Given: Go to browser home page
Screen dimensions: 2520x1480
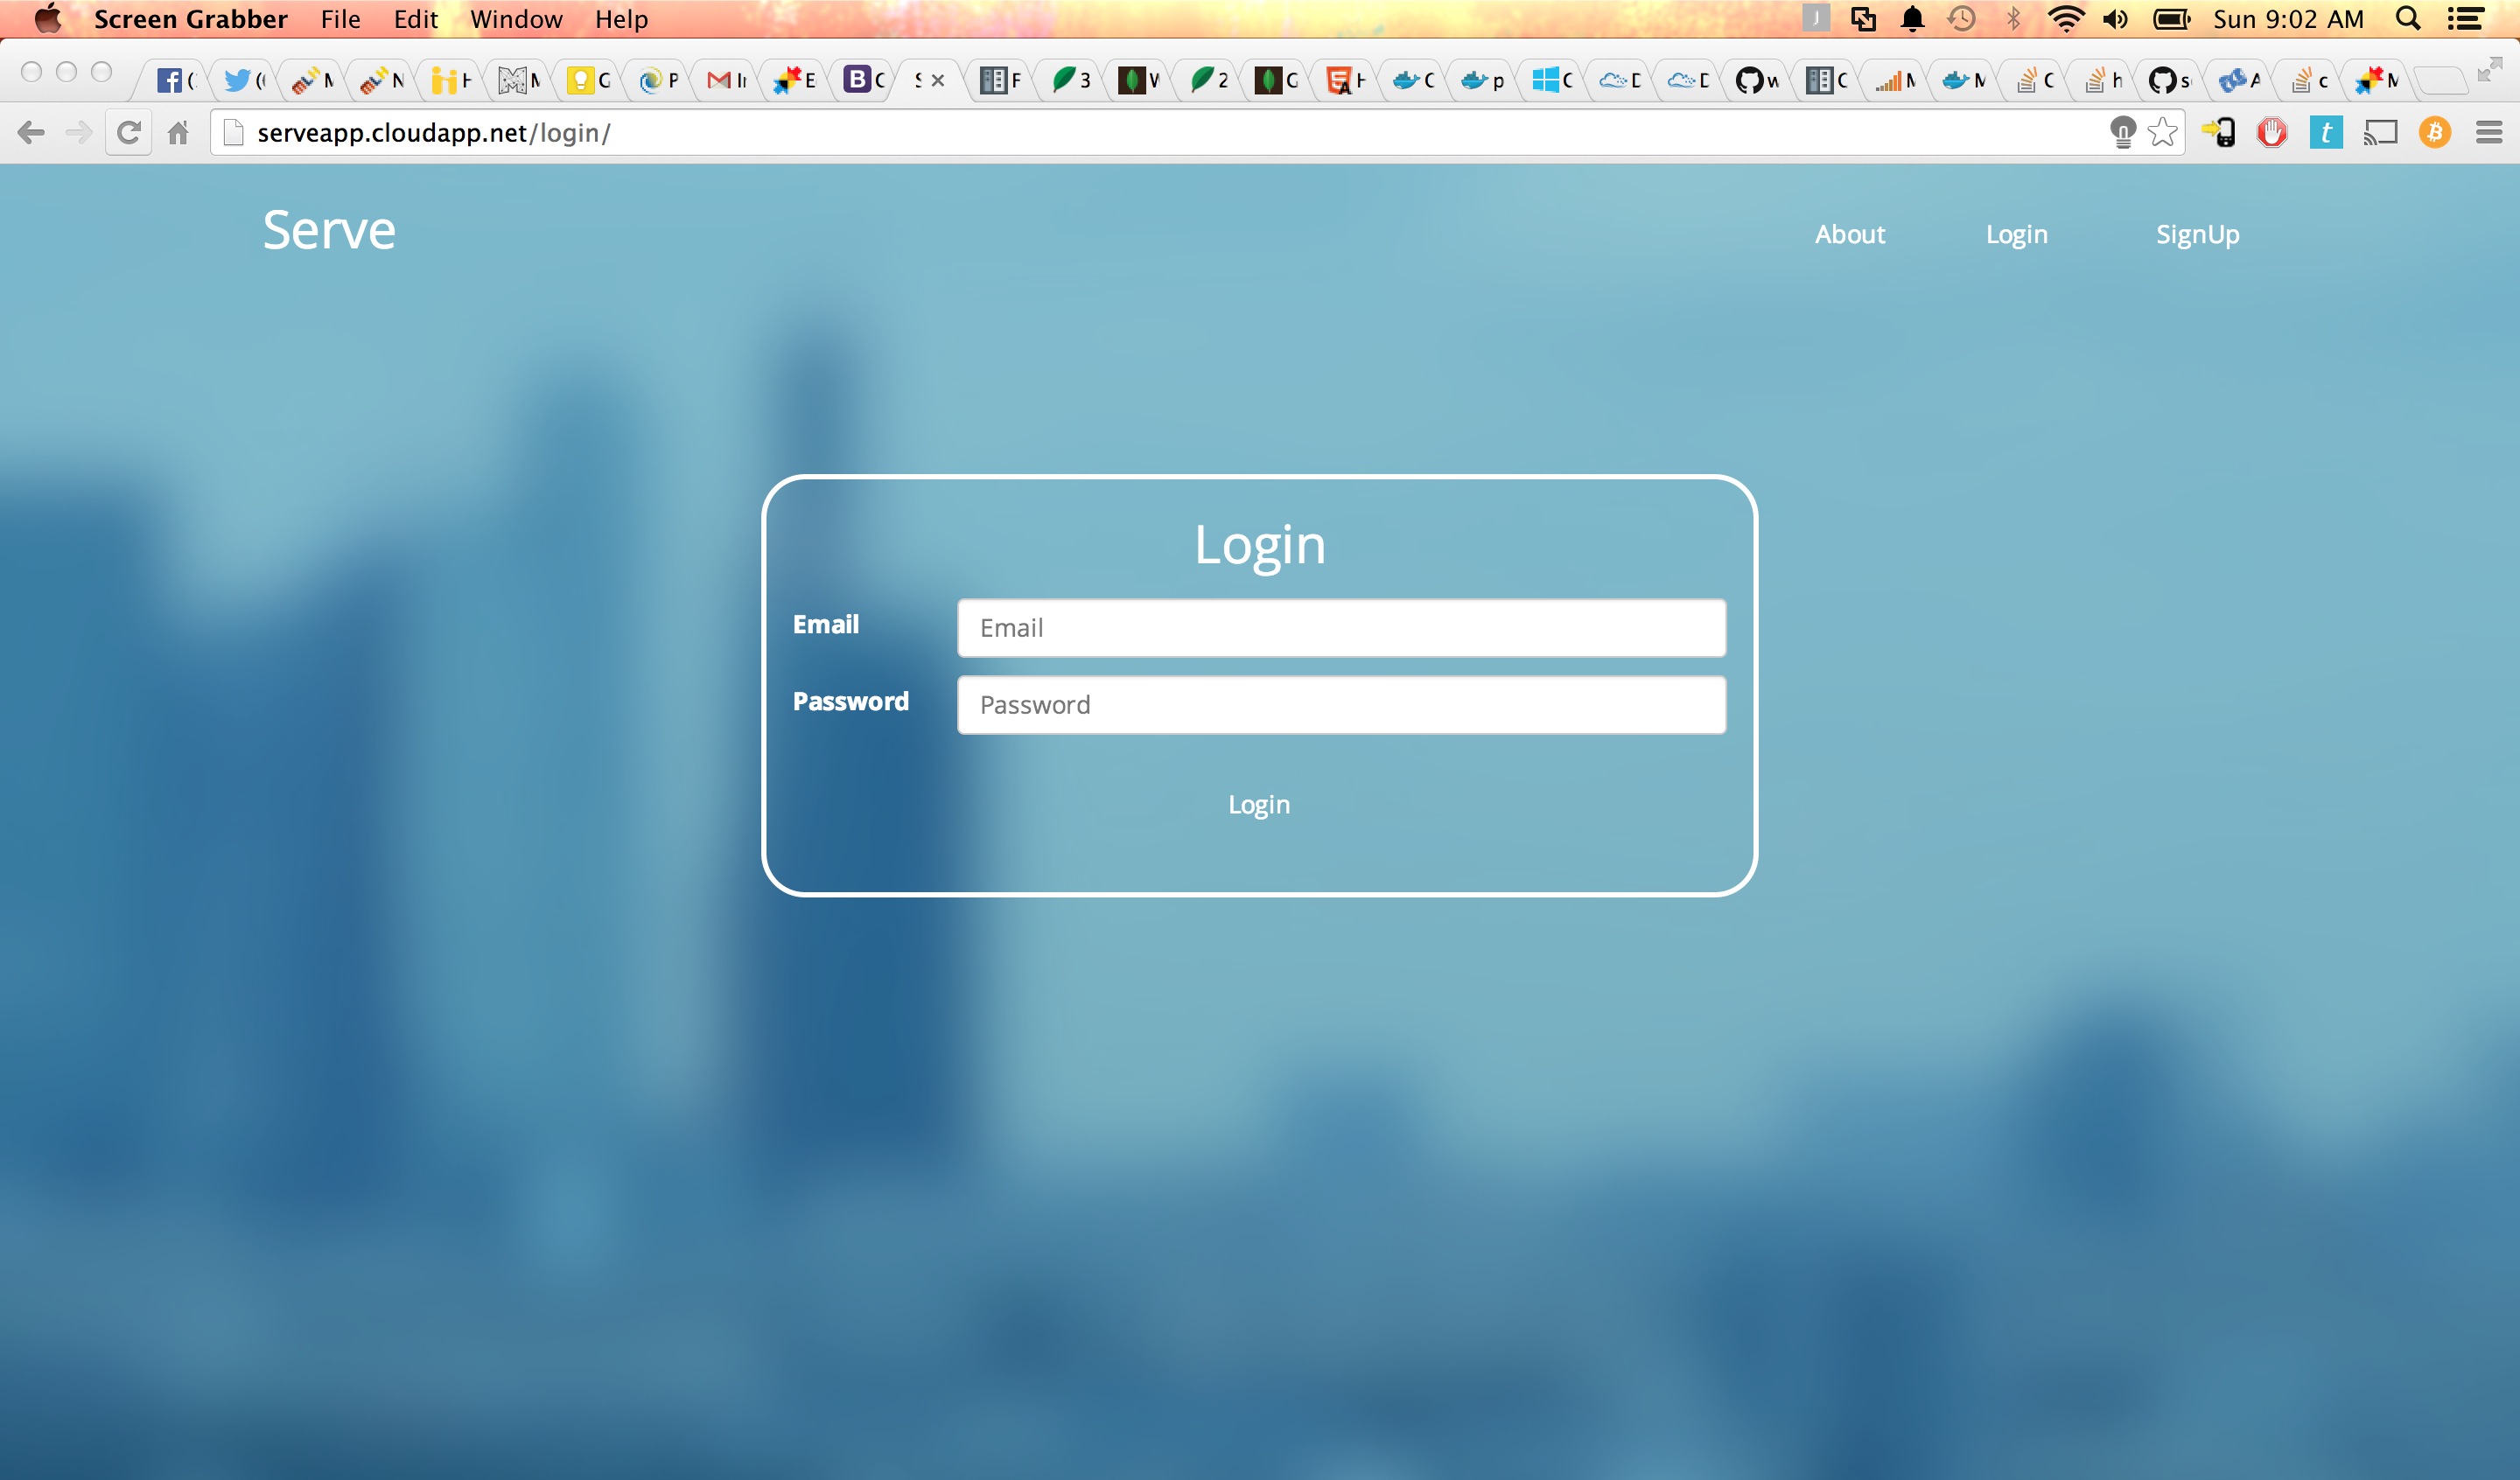Looking at the screenshot, I should click(178, 132).
